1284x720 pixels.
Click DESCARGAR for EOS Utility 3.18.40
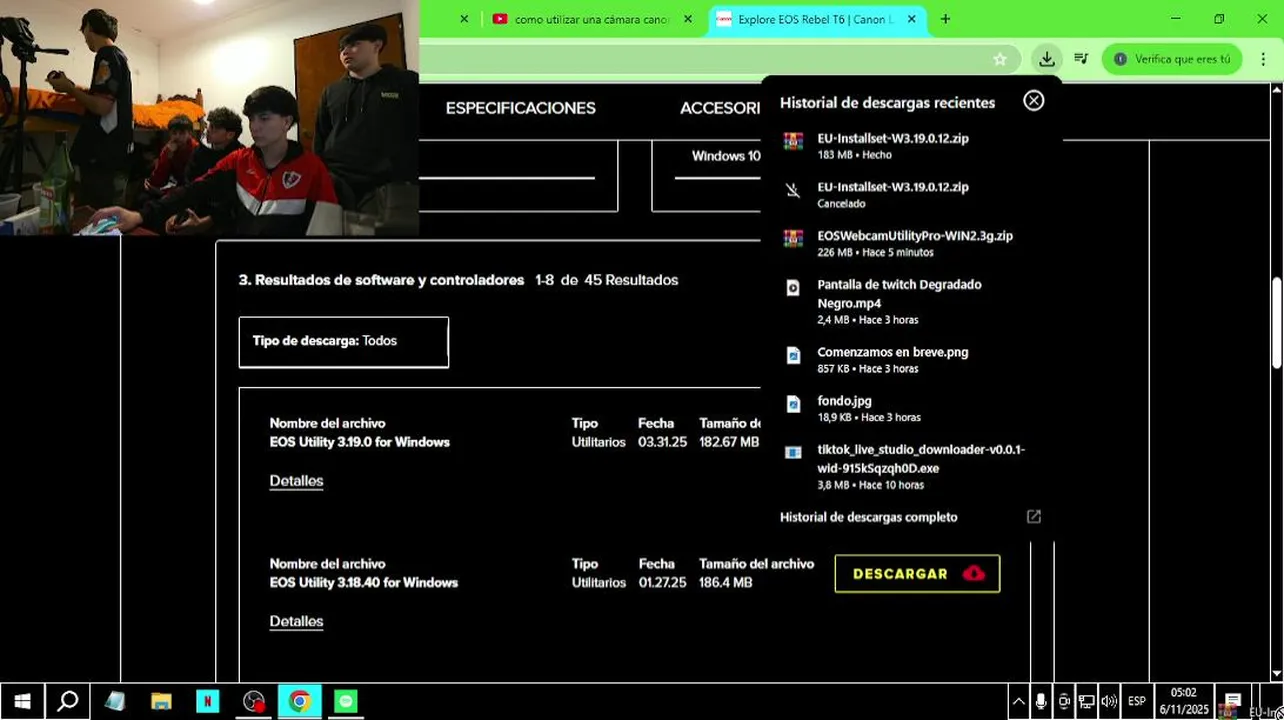pyautogui.click(x=917, y=574)
